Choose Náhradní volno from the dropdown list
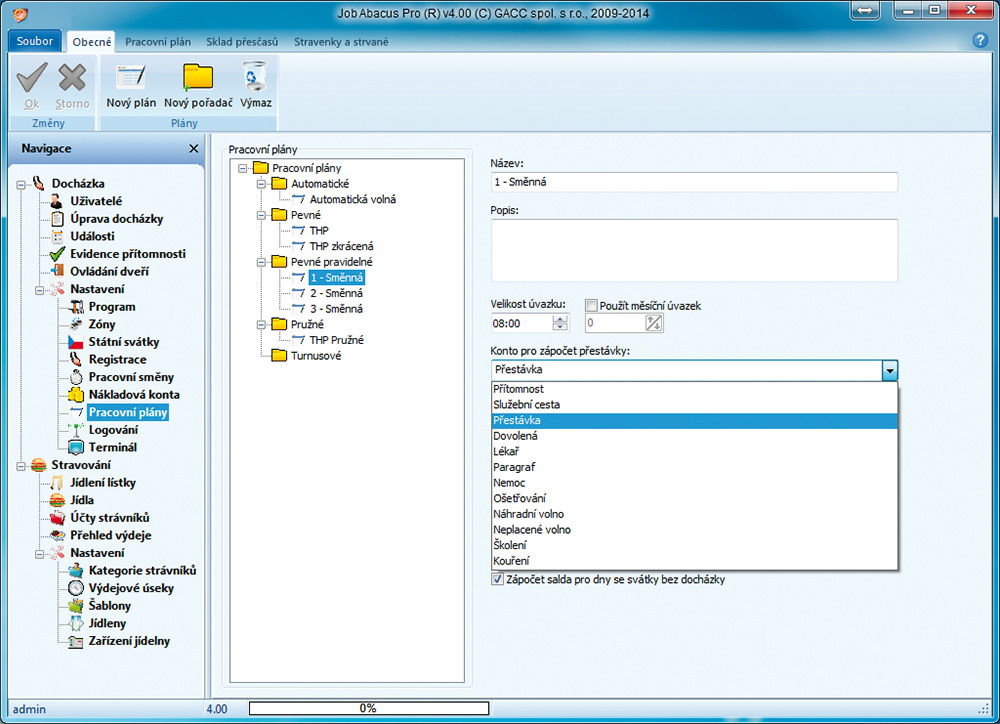1000x724 pixels. tap(695, 514)
